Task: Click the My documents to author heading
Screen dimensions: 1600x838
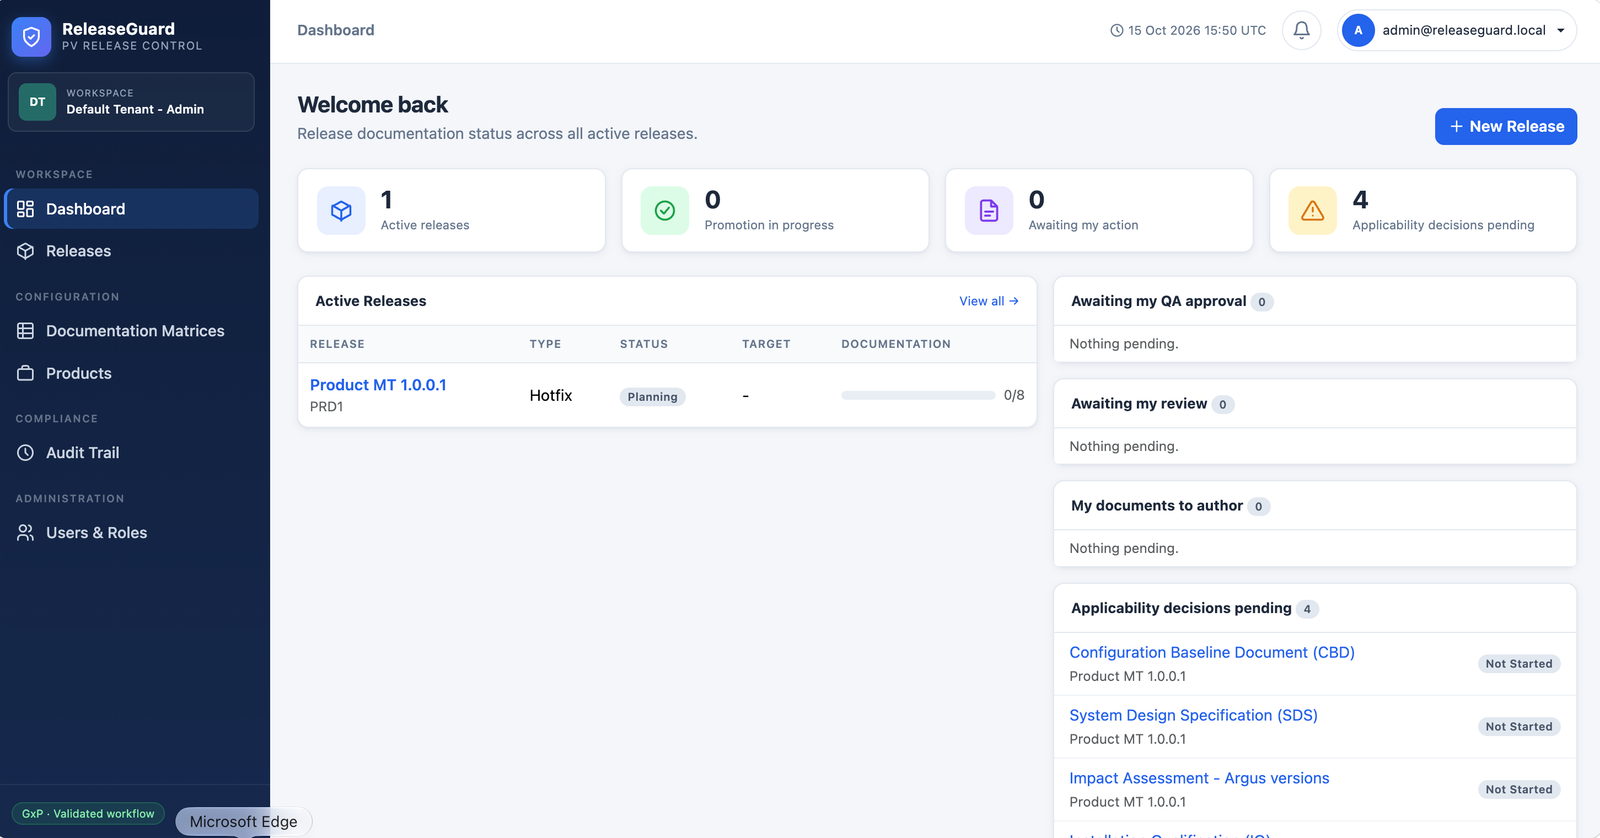Action: tap(1157, 506)
